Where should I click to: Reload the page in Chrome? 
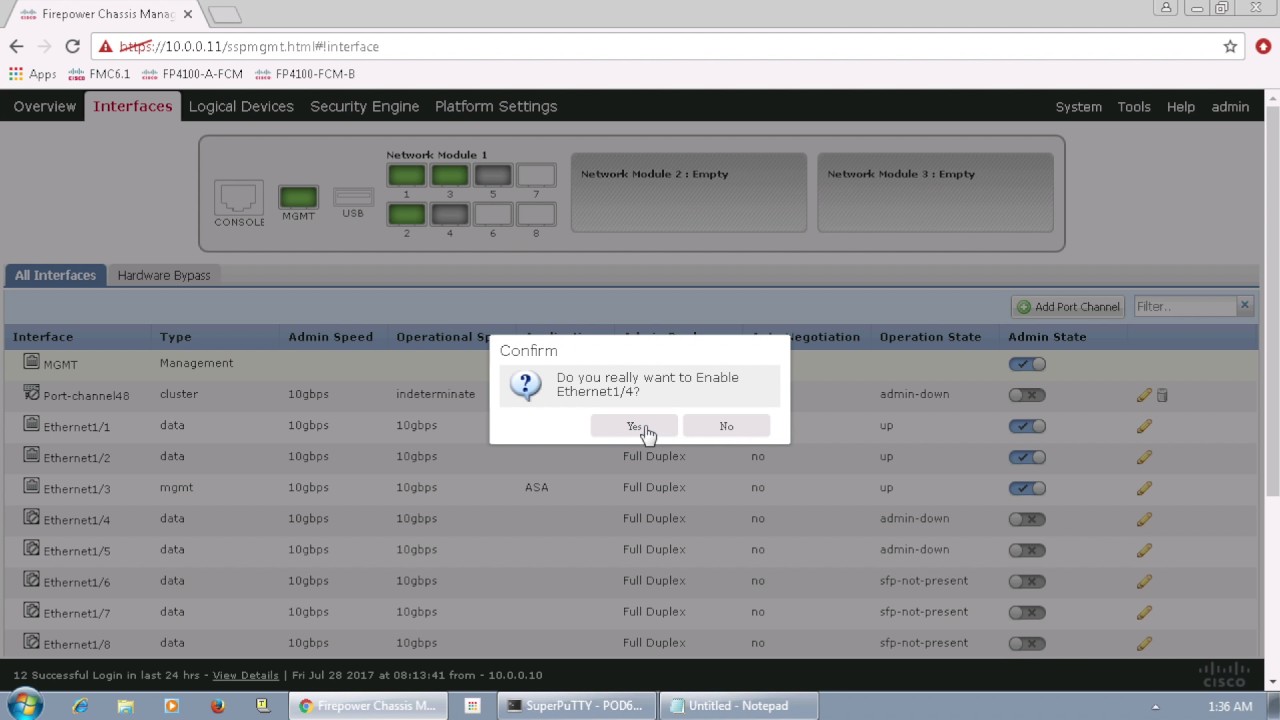point(72,46)
